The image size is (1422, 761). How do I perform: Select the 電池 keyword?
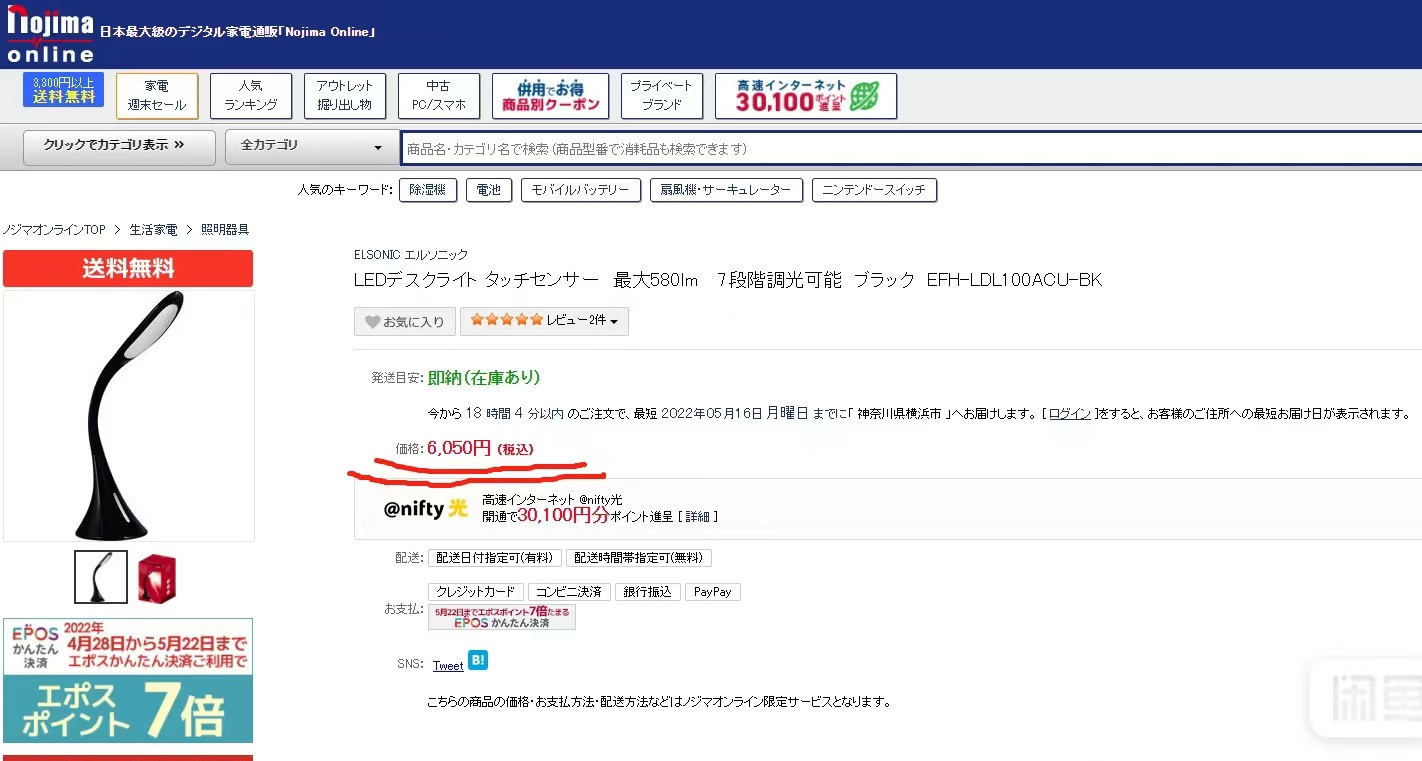click(x=489, y=190)
